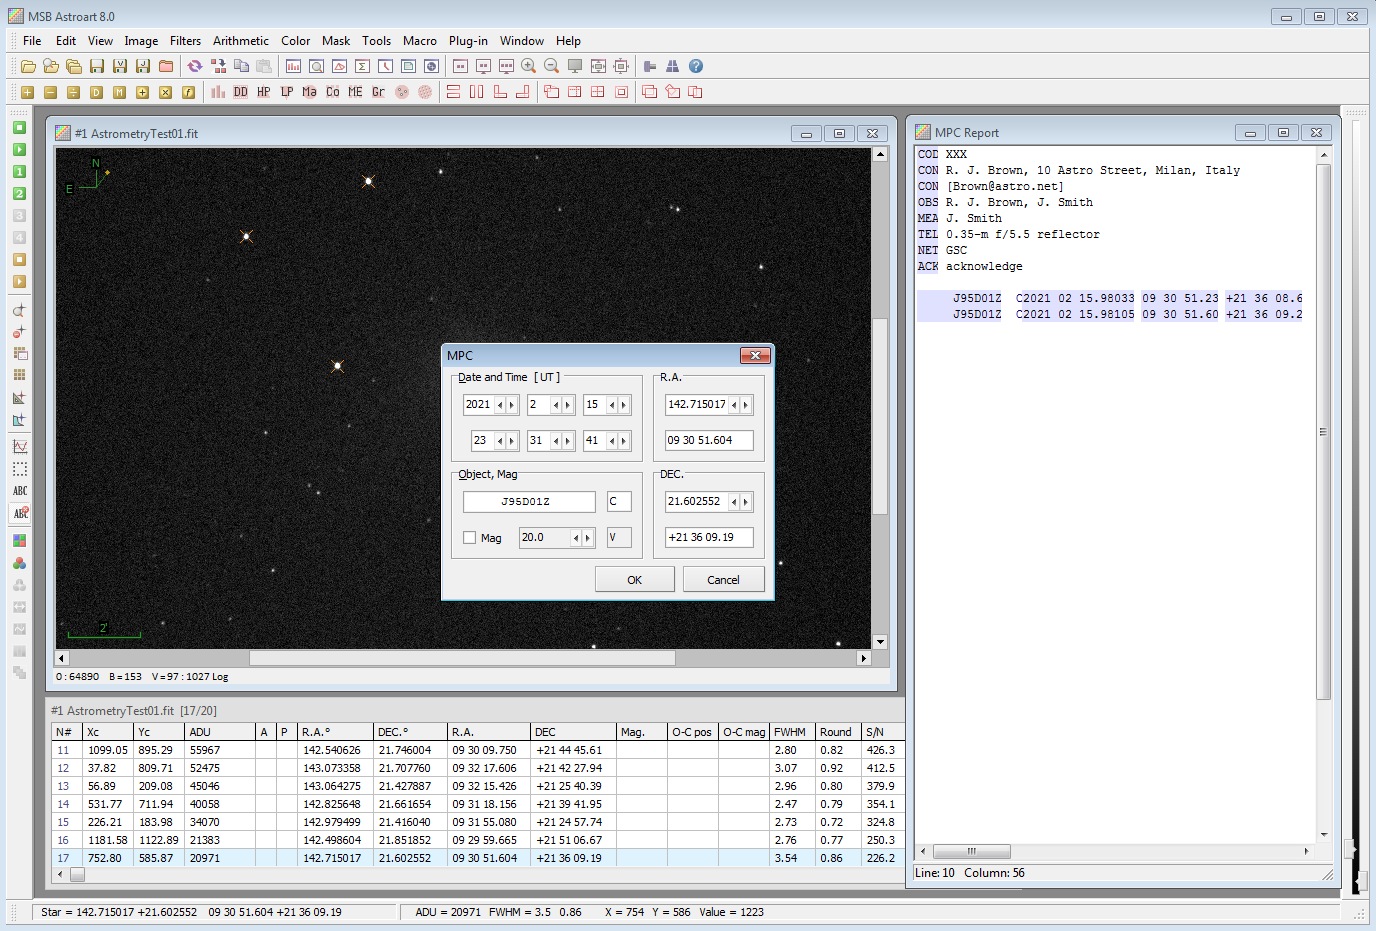The width and height of the screenshot is (1376, 931).
Task: Increase the day 15 stepper
Action: click(x=624, y=405)
